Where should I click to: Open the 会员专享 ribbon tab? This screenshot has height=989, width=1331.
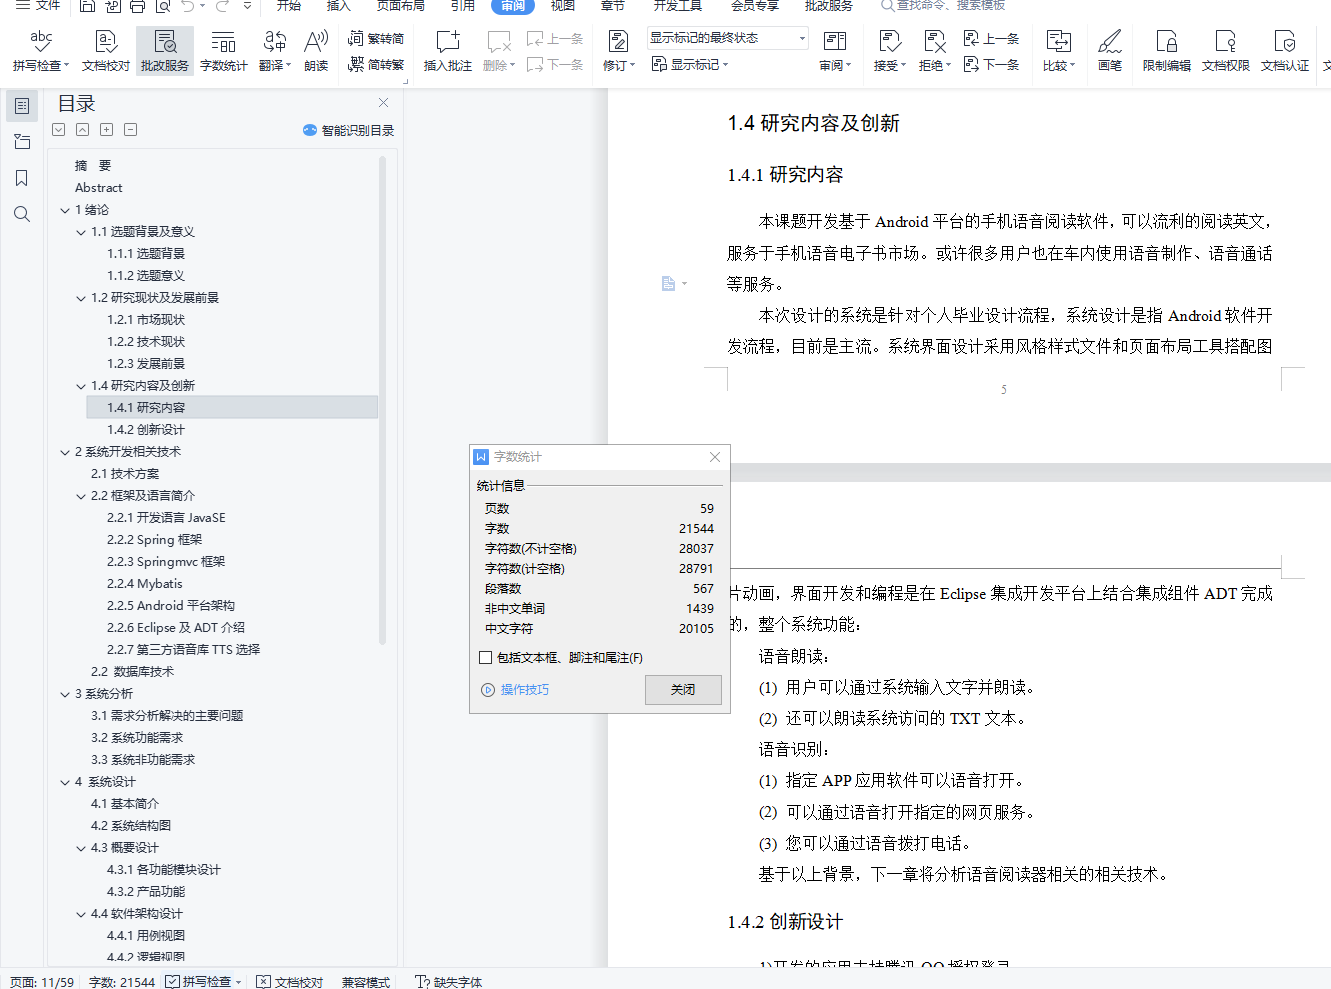click(755, 6)
